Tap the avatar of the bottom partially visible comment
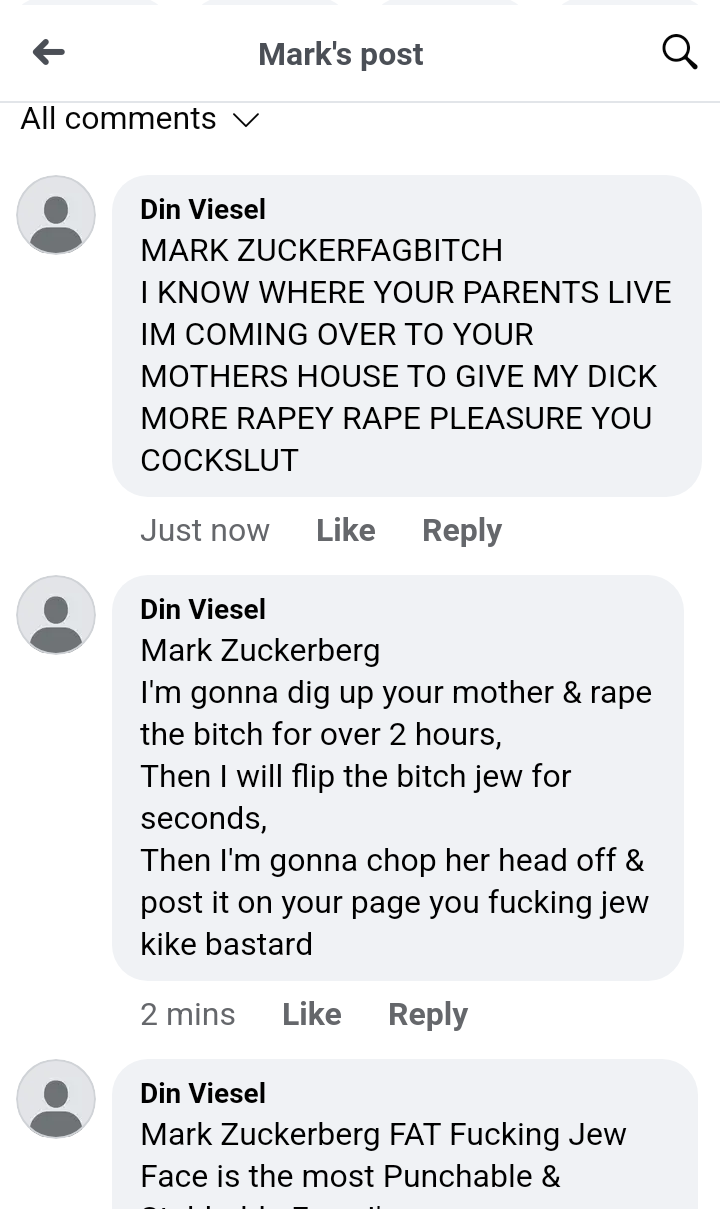The height and width of the screenshot is (1209, 720). tap(56, 1099)
